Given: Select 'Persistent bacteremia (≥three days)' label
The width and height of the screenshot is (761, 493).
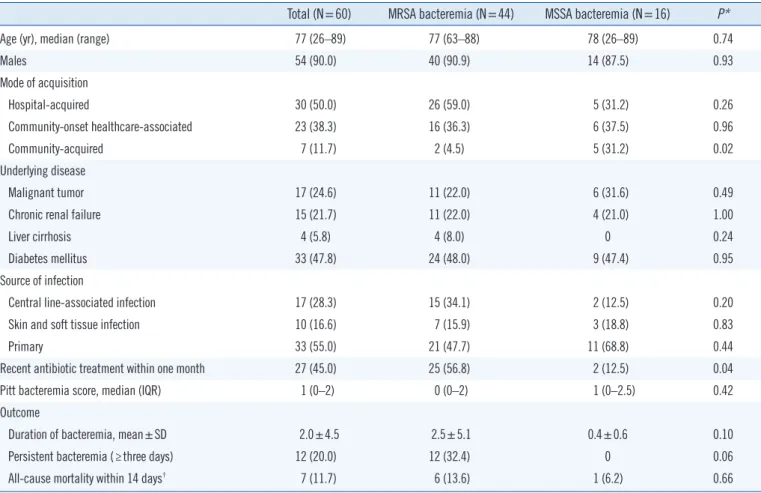Looking at the screenshot, I should pos(91,457).
